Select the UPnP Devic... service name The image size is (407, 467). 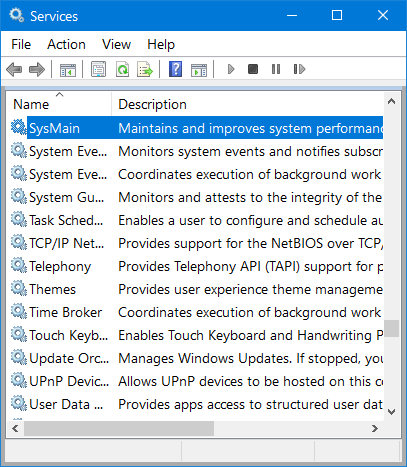69,381
